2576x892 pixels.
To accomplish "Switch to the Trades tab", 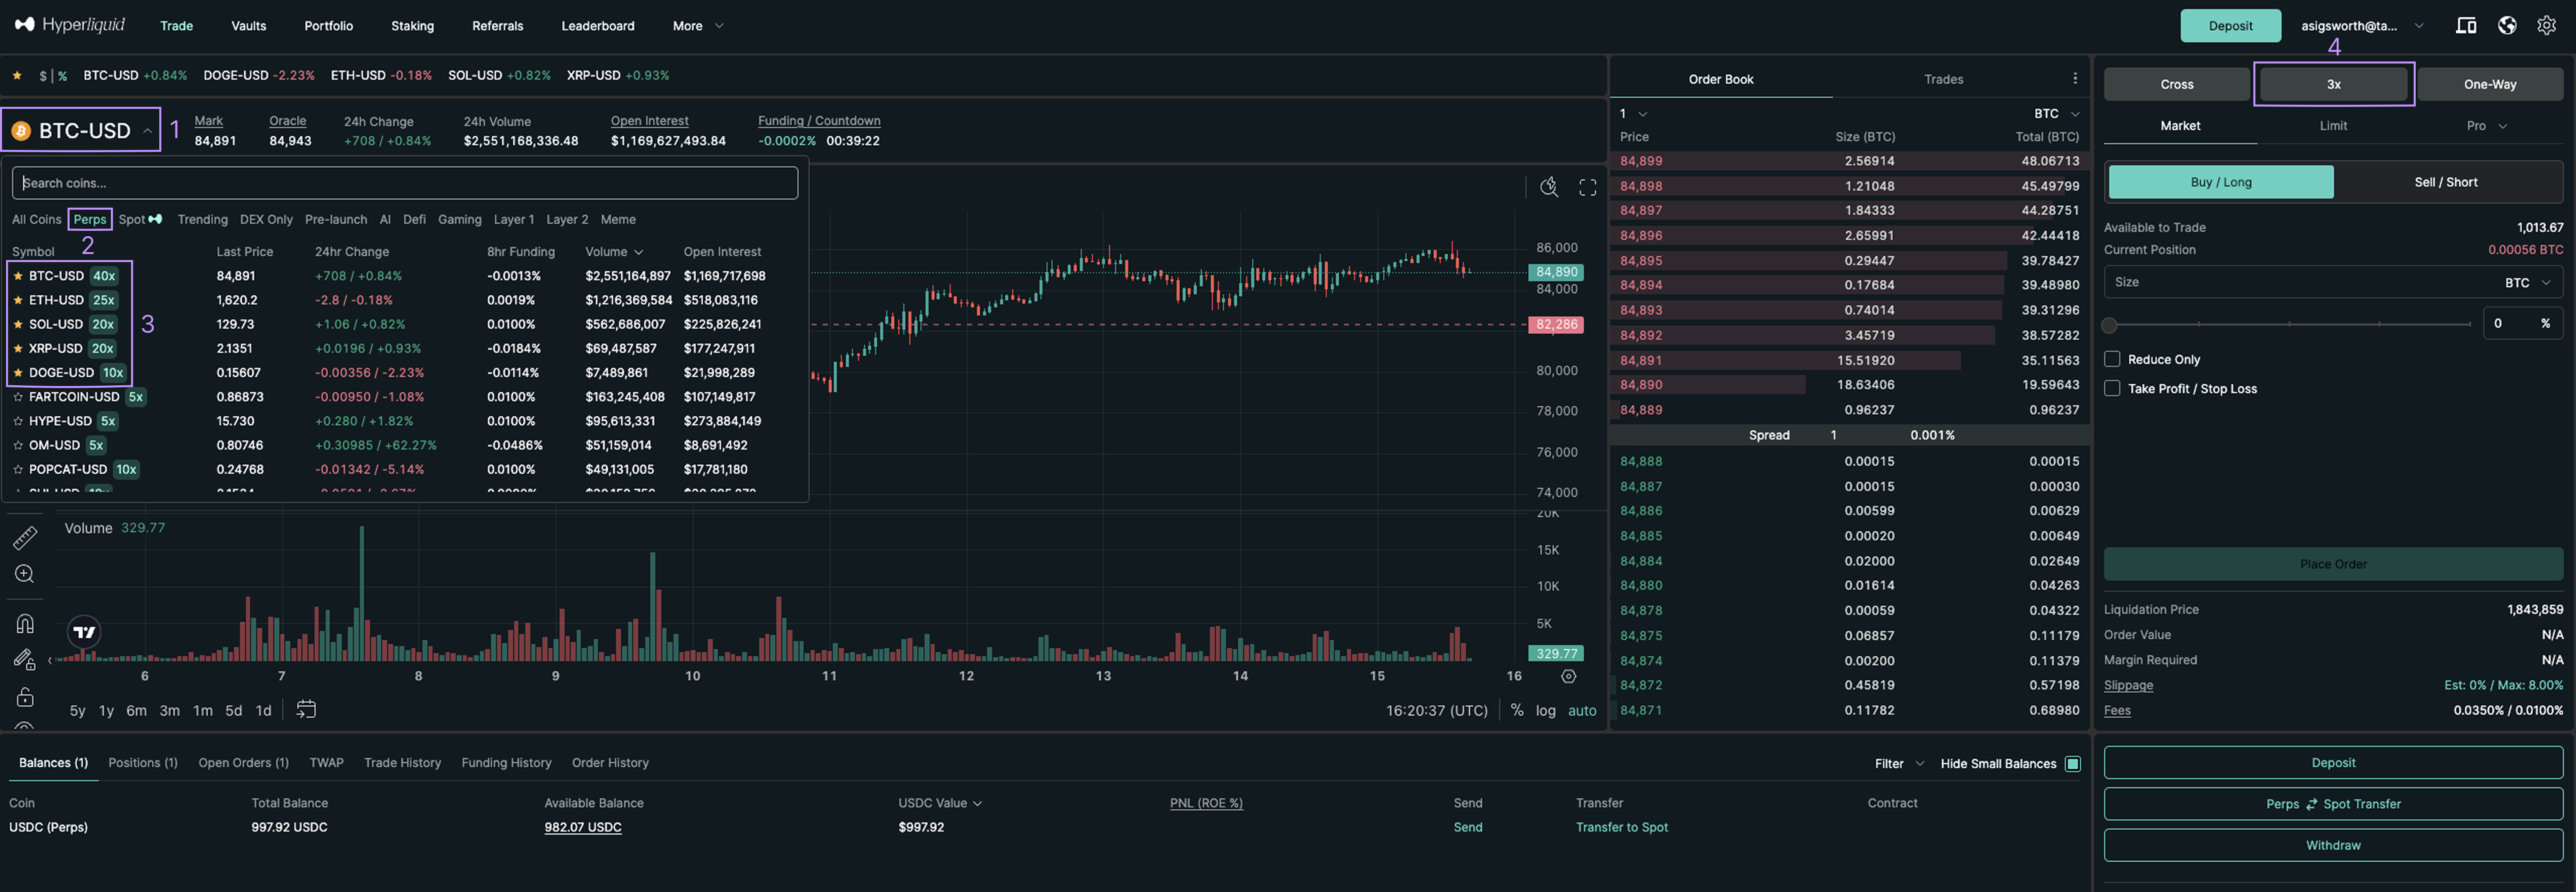I will 1943,79.
